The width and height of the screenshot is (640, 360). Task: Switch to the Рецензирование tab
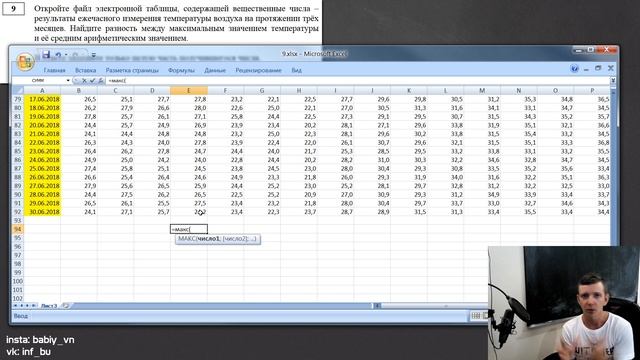(258, 70)
